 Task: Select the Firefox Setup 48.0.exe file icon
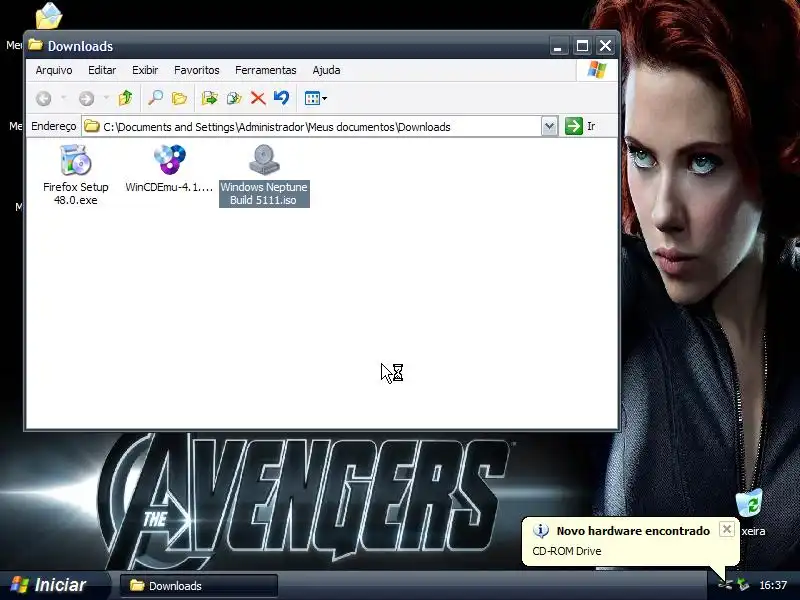click(76, 160)
